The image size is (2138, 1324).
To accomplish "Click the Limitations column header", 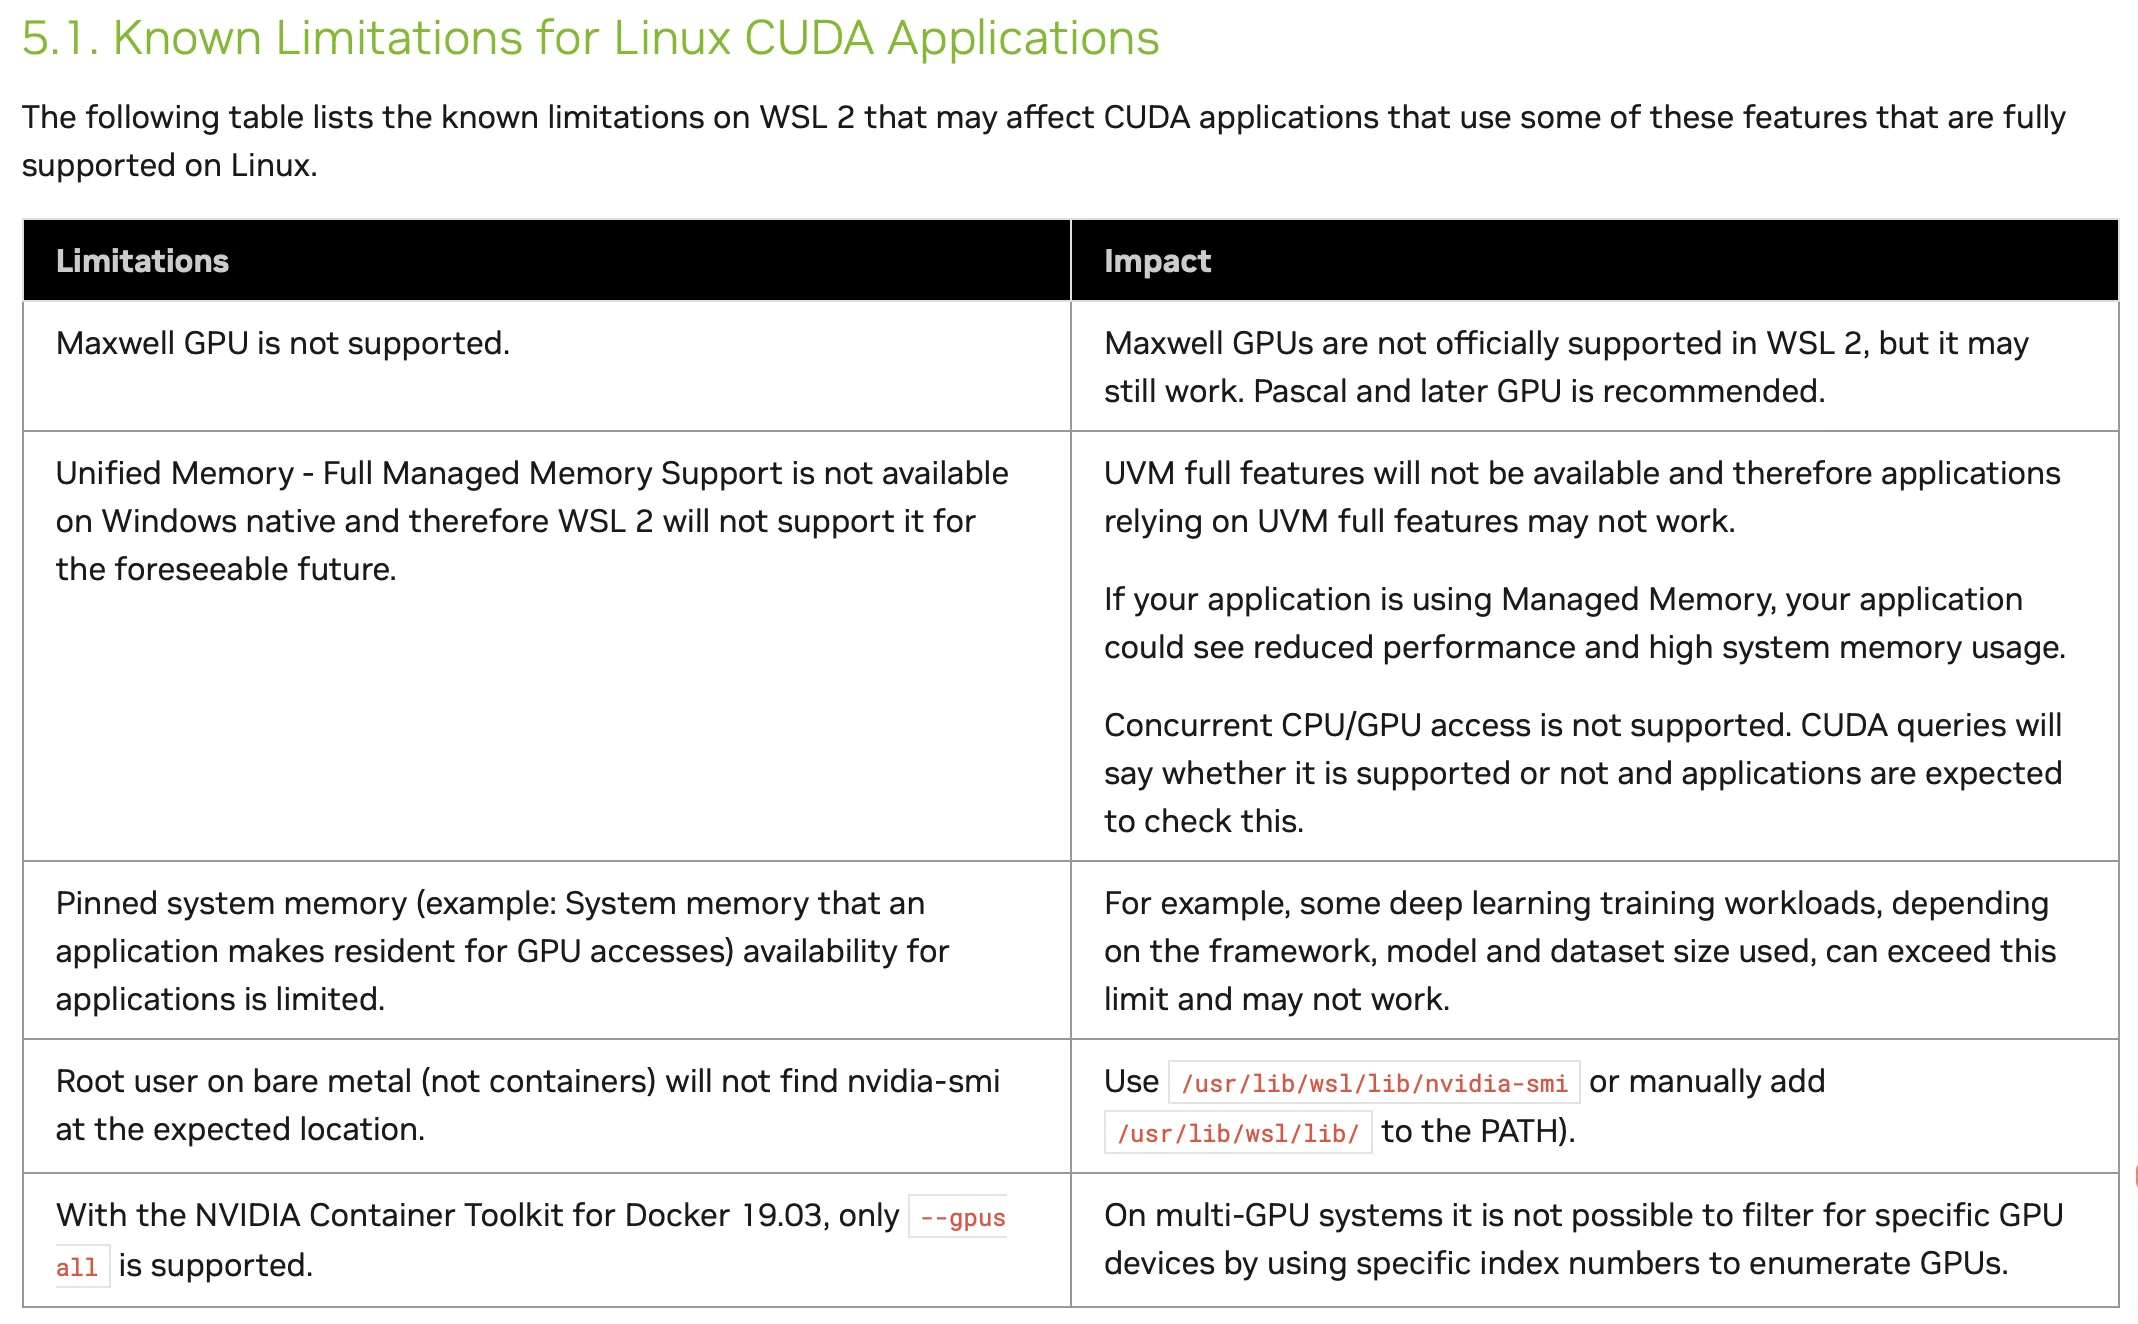I will pyautogui.click(x=142, y=261).
